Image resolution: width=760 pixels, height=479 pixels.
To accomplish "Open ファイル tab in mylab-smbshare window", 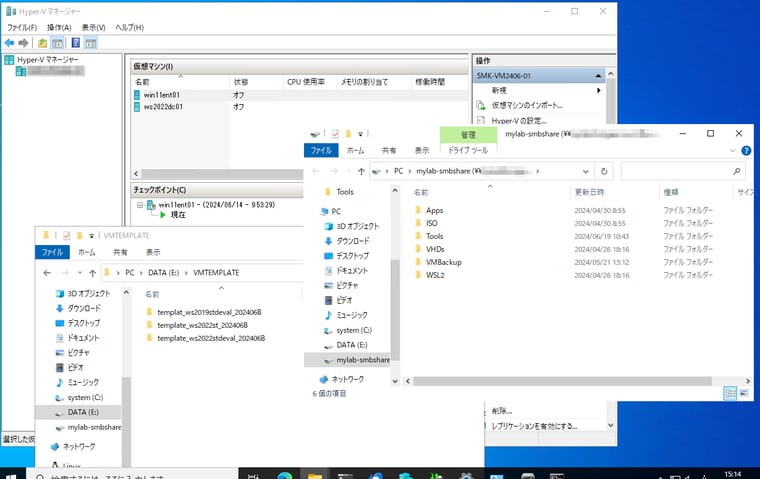I will [x=321, y=150].
